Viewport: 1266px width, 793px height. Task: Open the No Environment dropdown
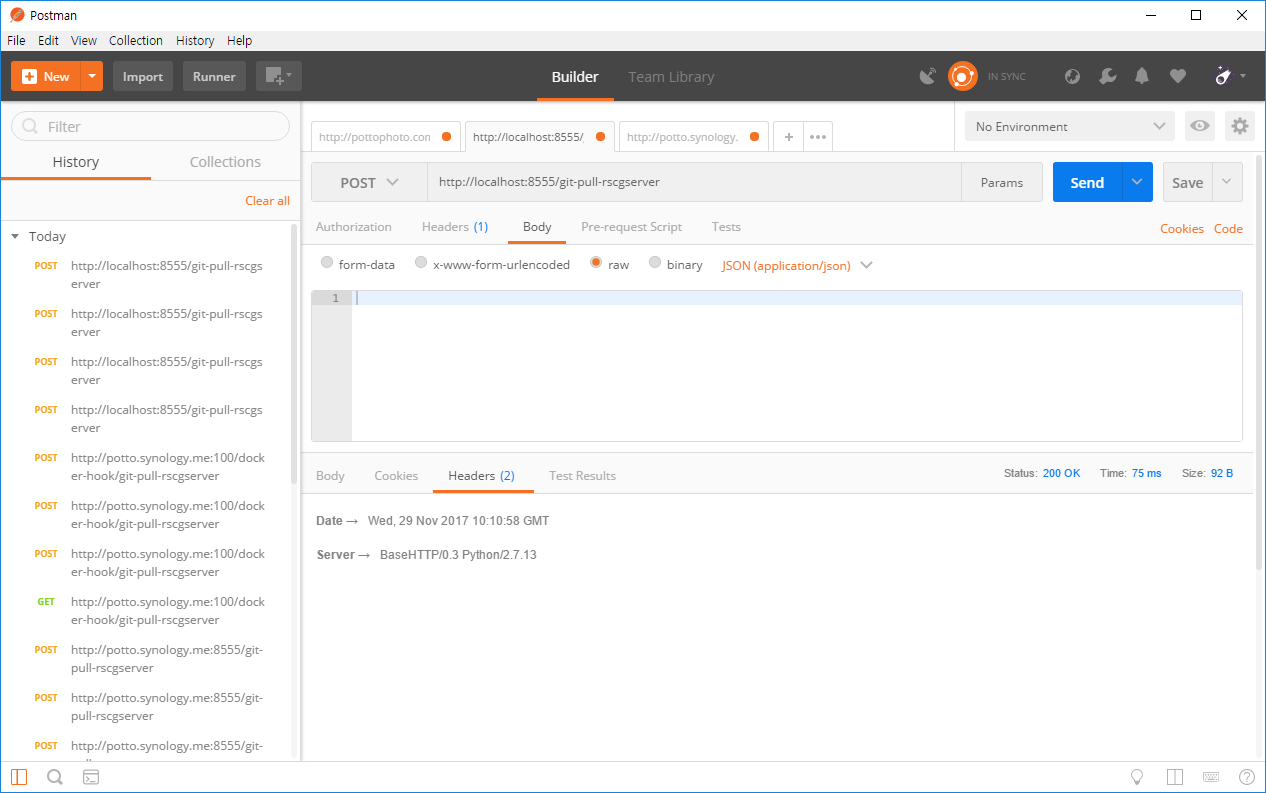[x=1069, y=126]
